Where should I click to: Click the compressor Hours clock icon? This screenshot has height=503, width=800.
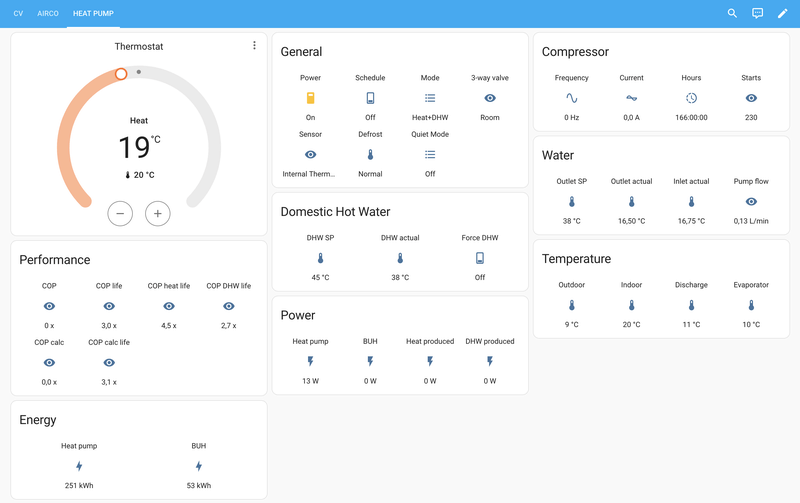[691, 98]
